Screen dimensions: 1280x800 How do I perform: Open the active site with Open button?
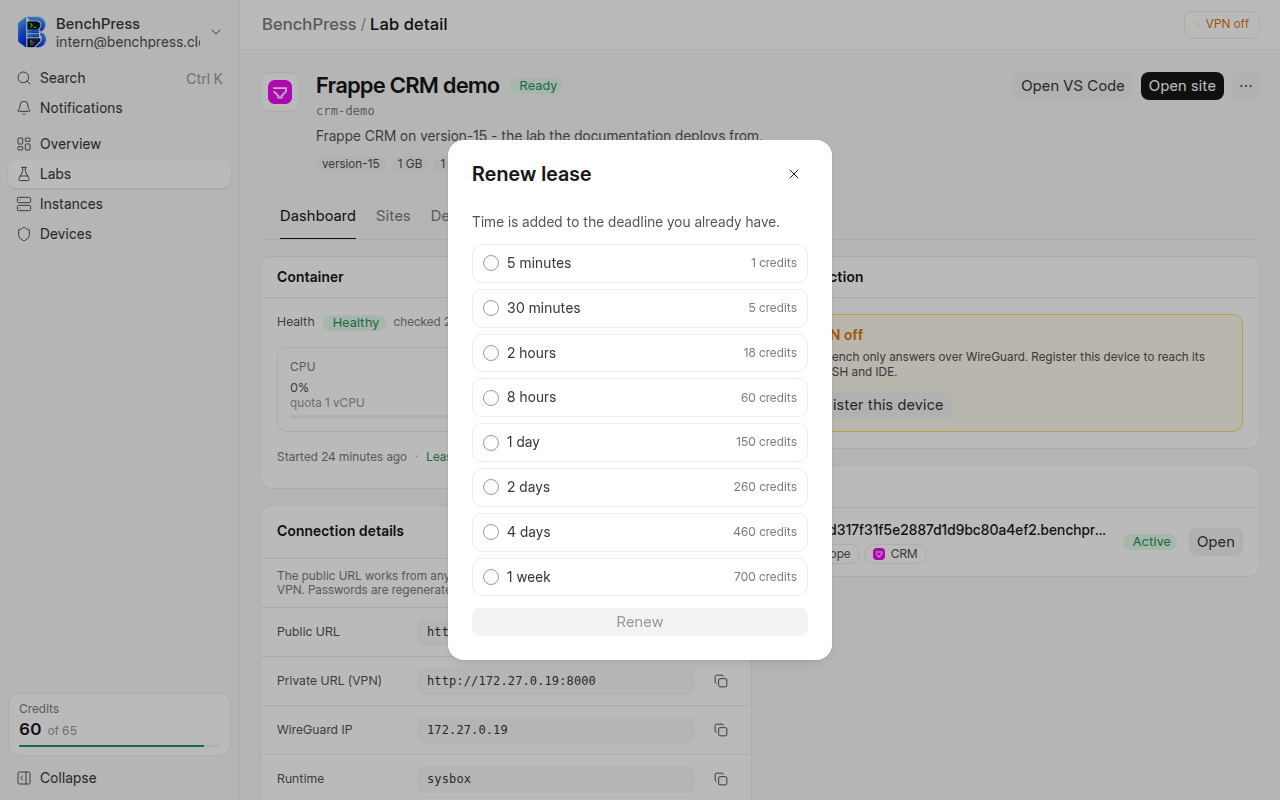coord(1216,542)
